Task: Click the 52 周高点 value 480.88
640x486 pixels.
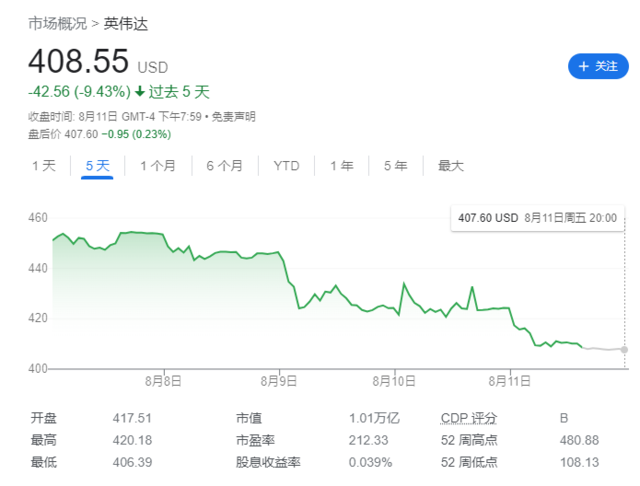Action: click(x=579, y=440)
